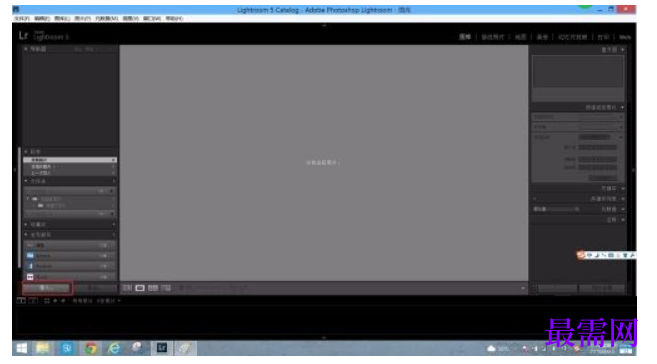Expand the Collections panel header

[26, 225]
